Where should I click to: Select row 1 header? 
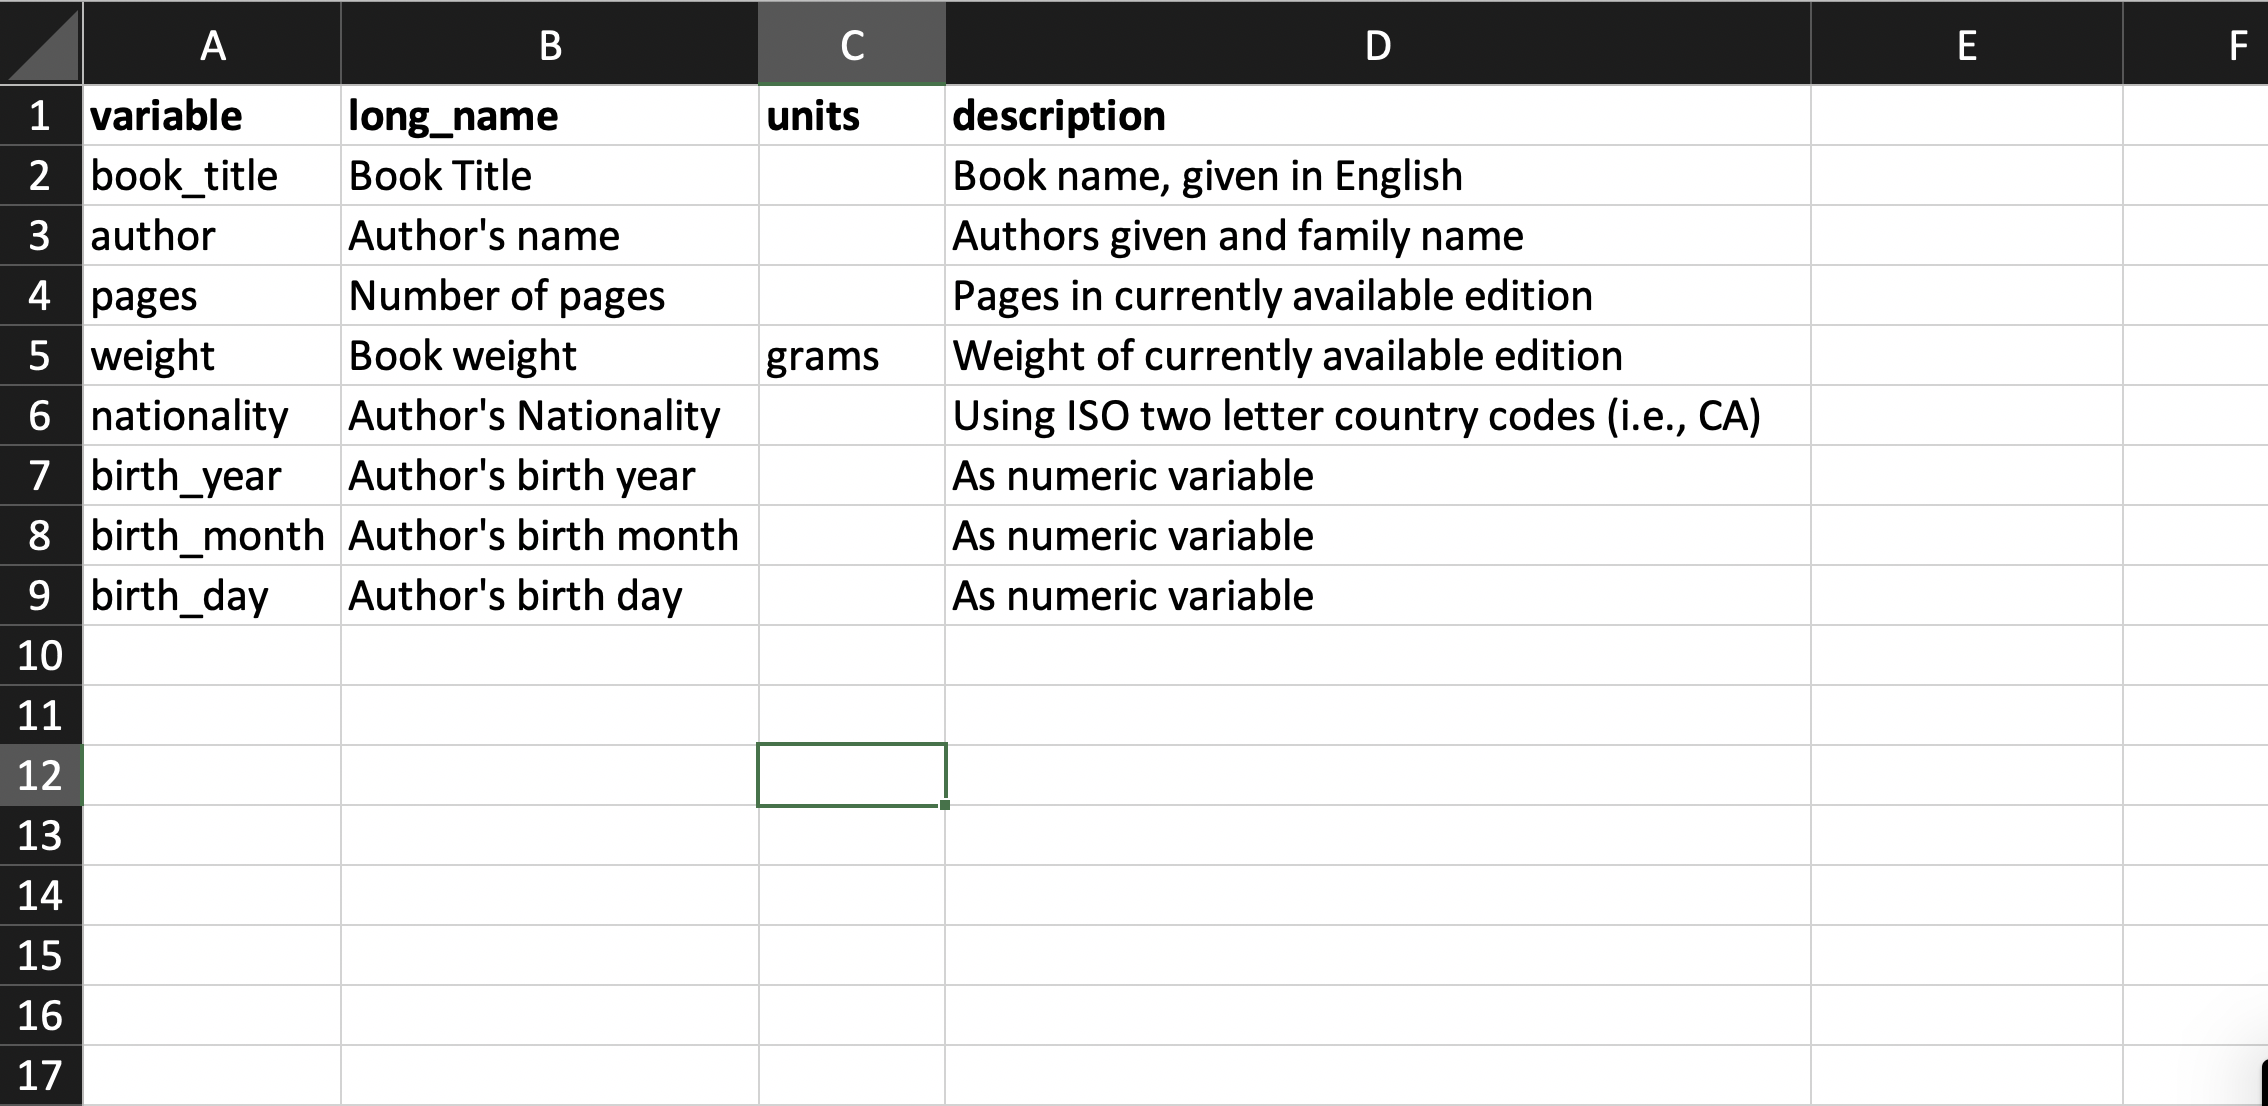pos(40,116)
